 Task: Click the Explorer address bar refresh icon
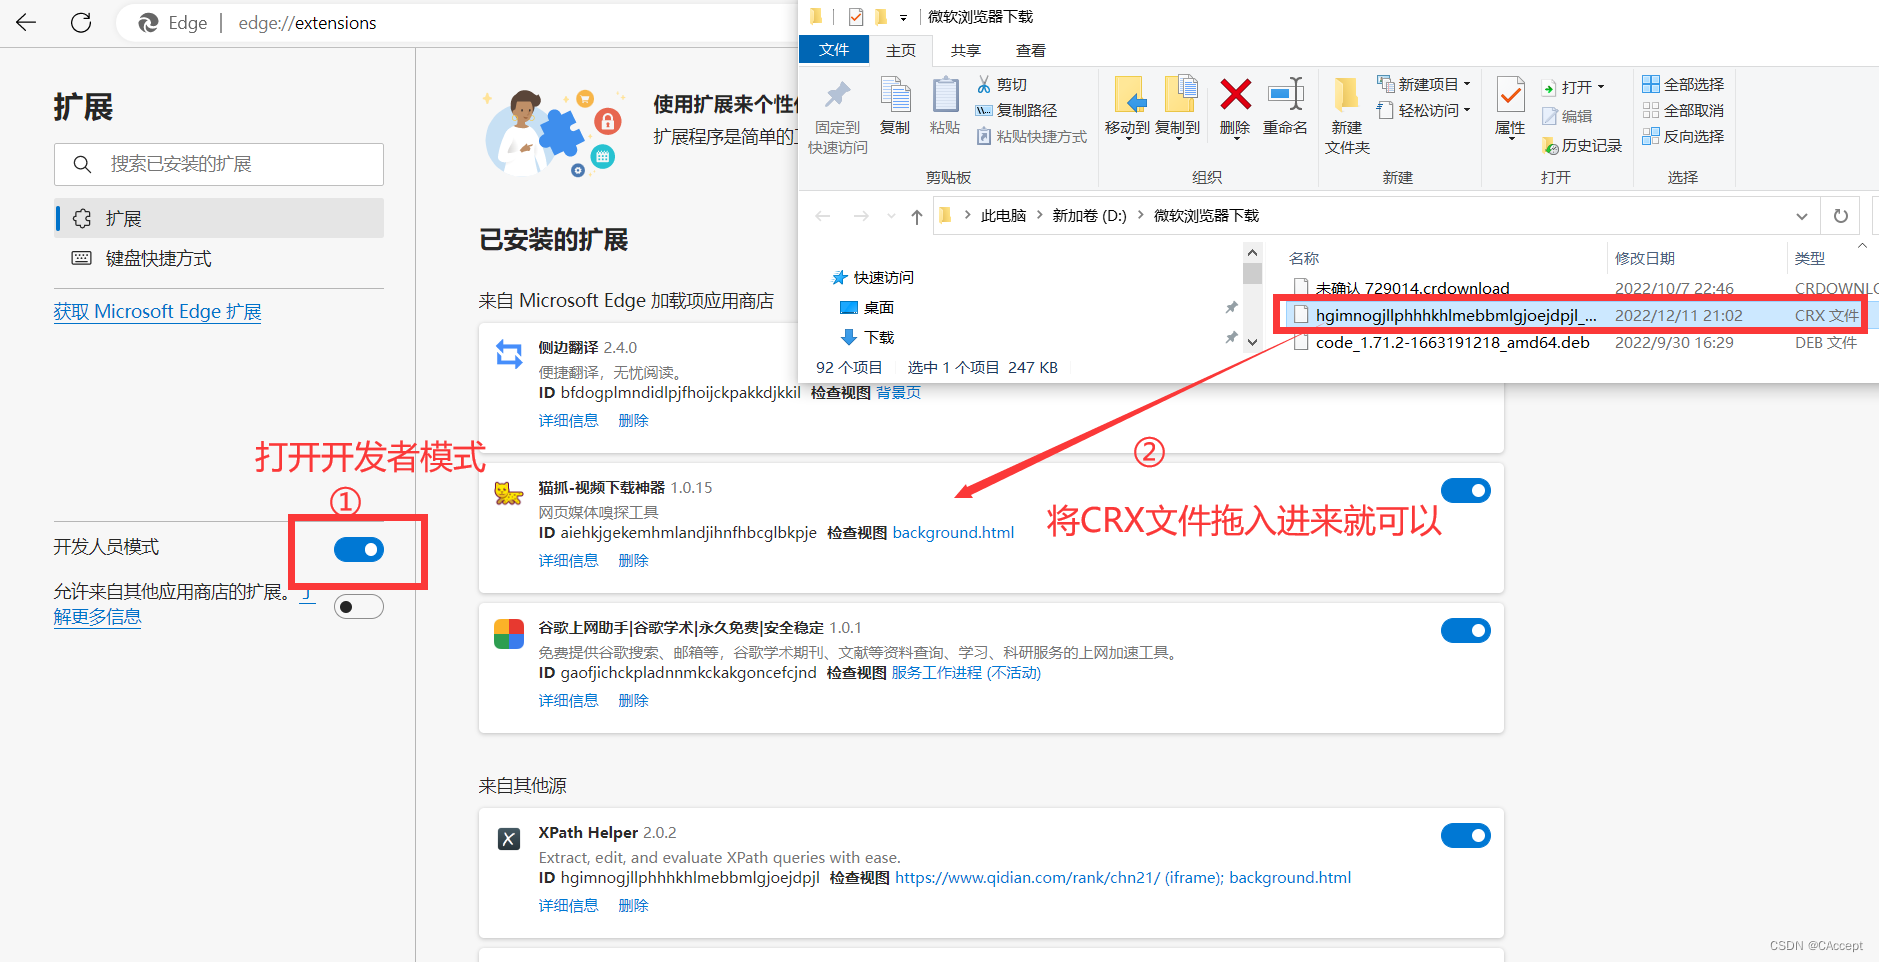coord(1841,216)
